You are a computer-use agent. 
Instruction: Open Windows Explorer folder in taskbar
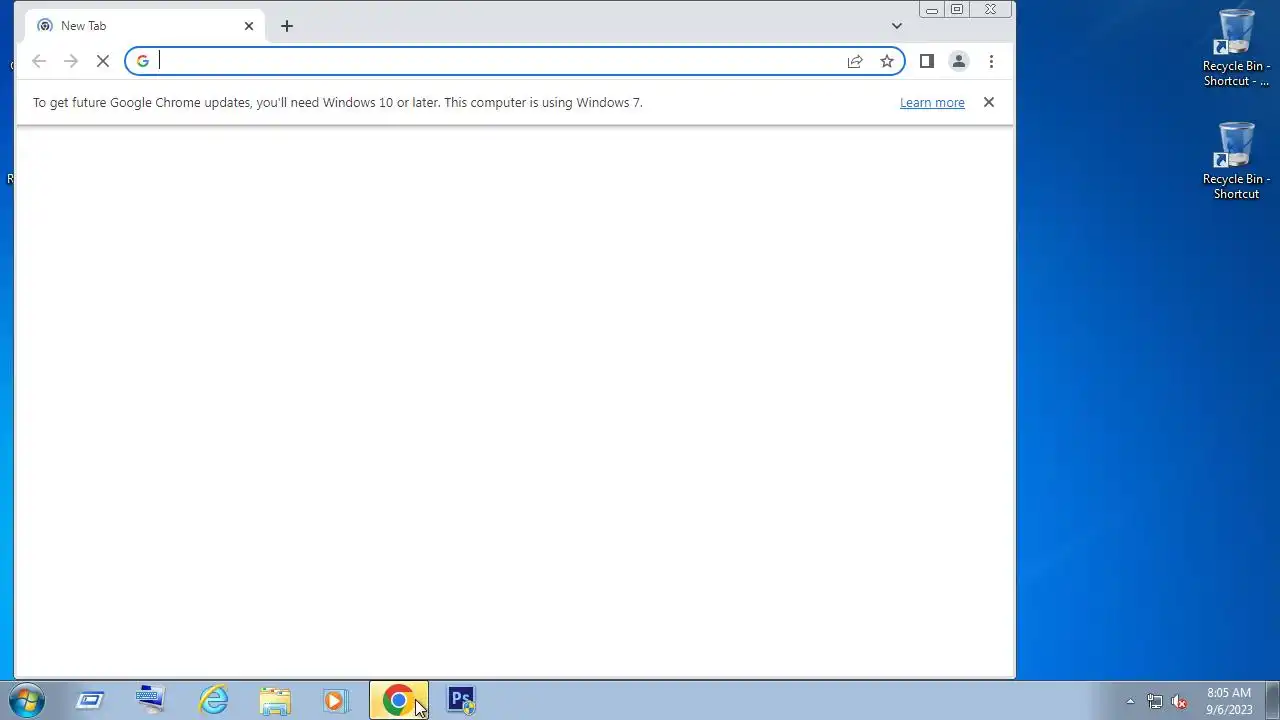(x=275, y=700)
